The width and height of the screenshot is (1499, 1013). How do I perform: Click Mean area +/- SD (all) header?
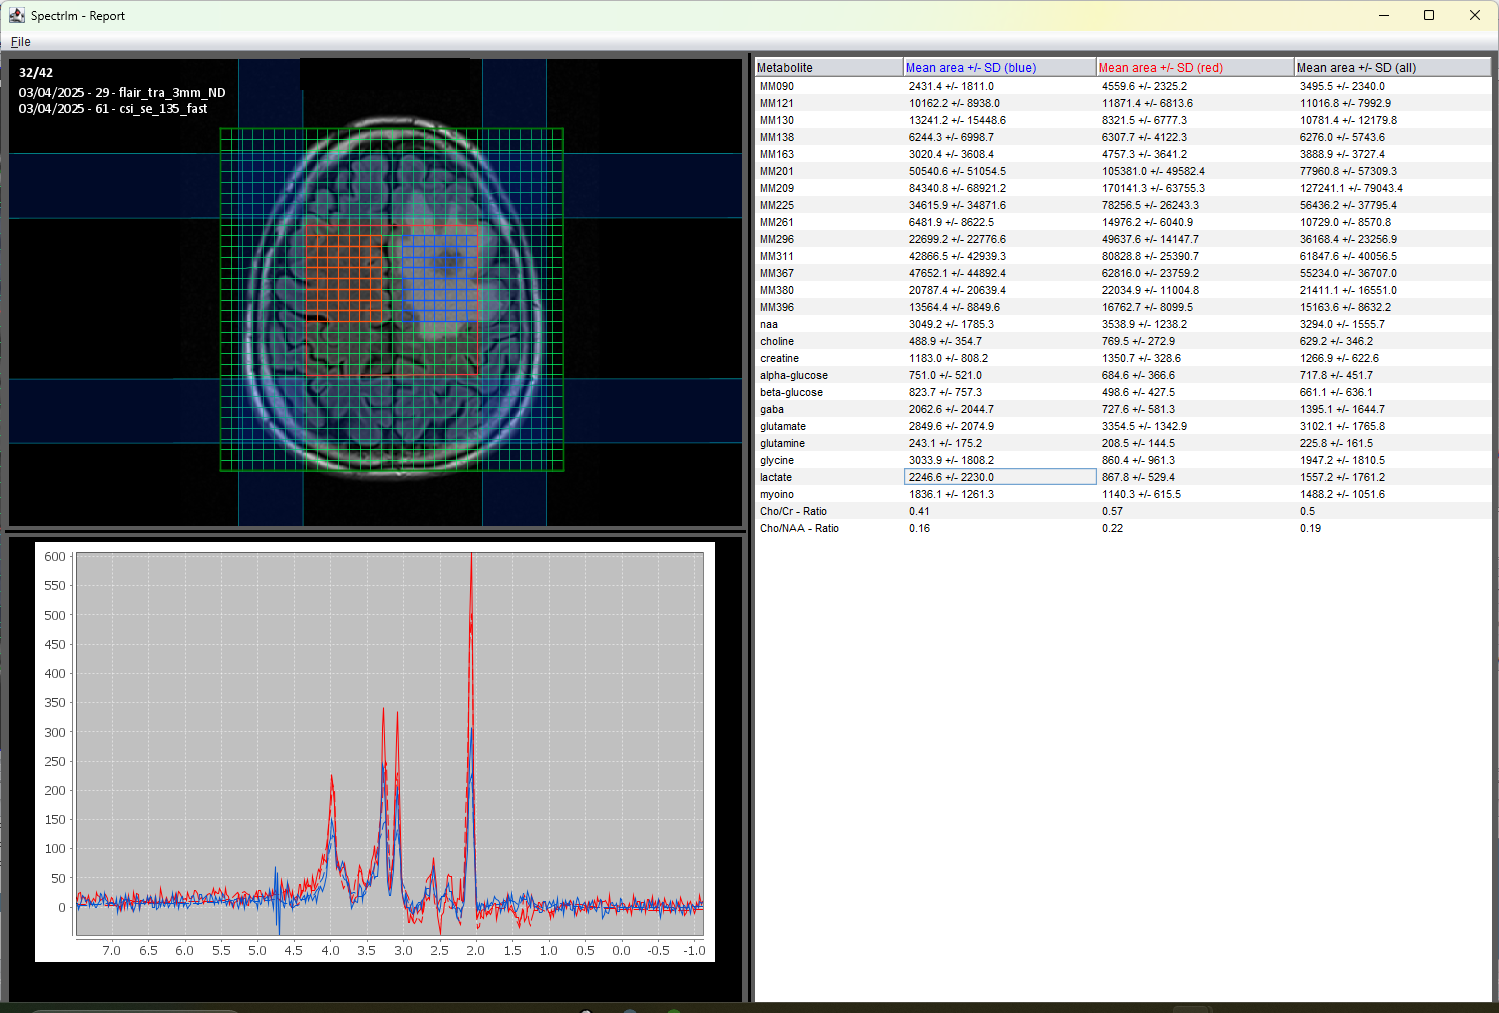click(1392, 68)
